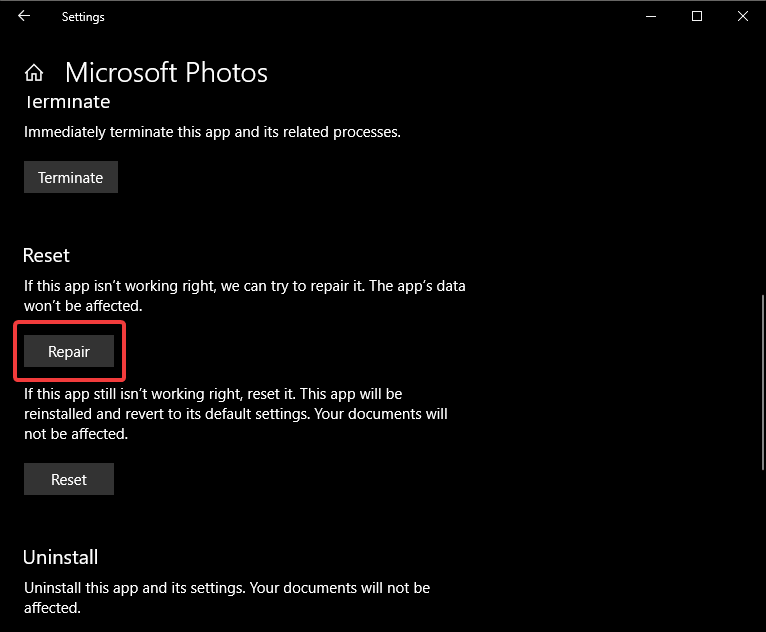
Task: Click the Settings window title text
Action: tap(83, 17)
